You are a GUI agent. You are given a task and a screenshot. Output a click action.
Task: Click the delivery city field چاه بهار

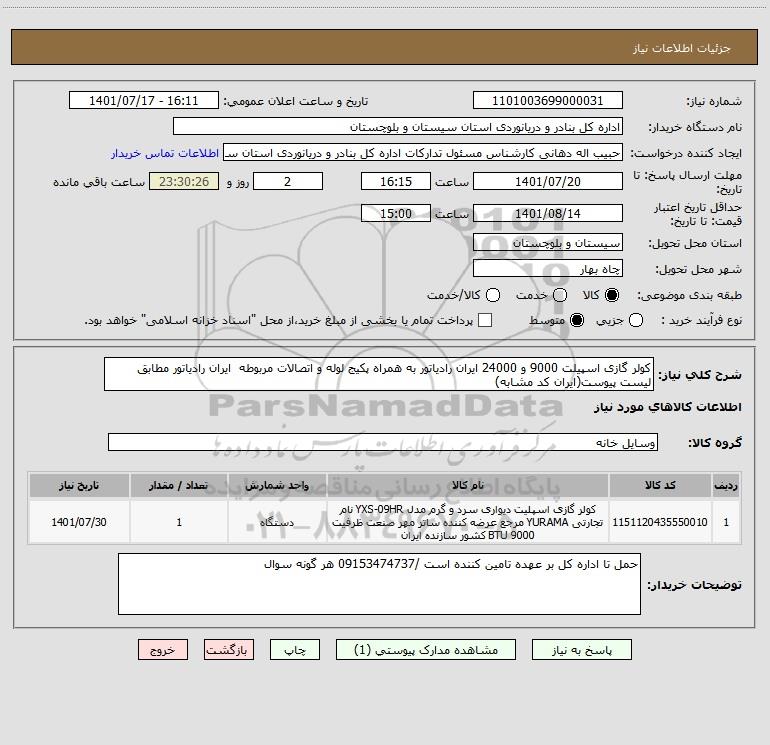[x=548, y=268]
